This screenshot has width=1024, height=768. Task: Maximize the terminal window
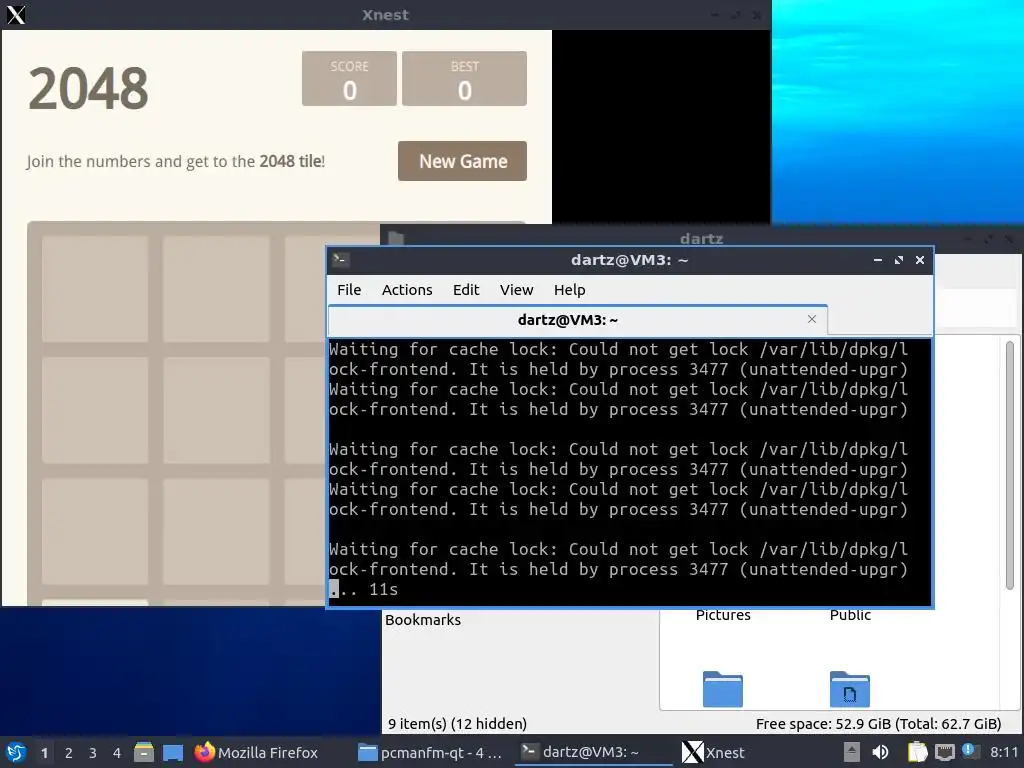tap(899, 260)
